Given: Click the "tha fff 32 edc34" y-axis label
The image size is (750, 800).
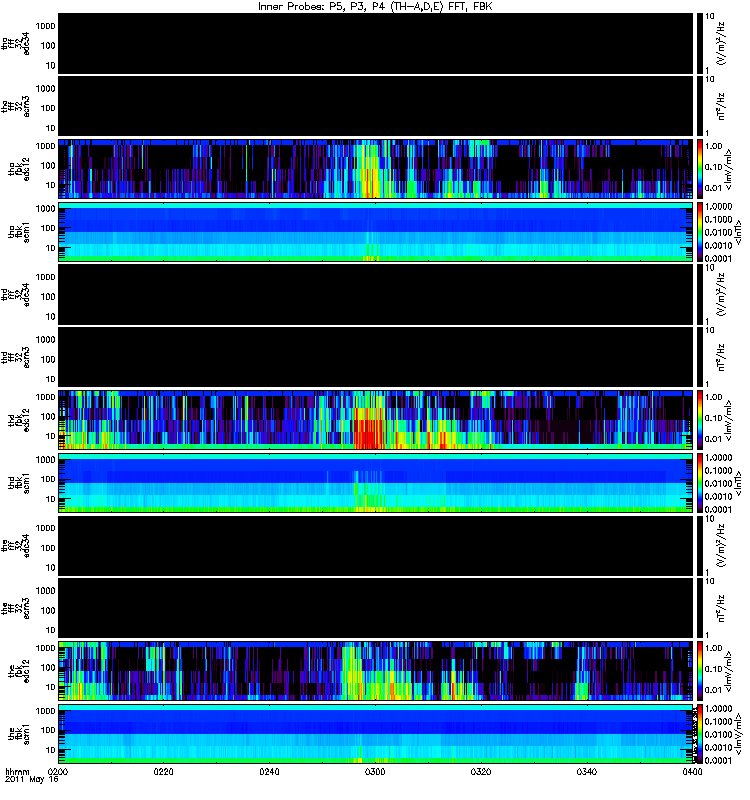Looking at the screenshot, I should [16, 43].
